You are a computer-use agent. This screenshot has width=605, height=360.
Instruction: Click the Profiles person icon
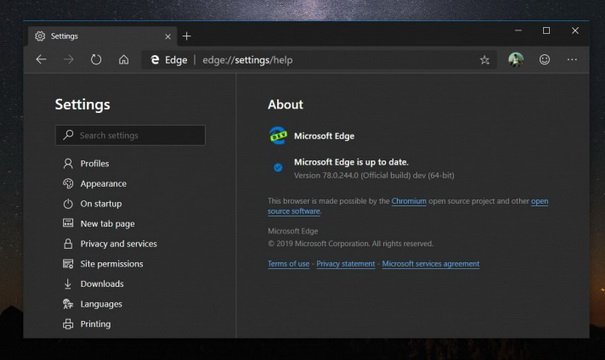click(68, 164)
